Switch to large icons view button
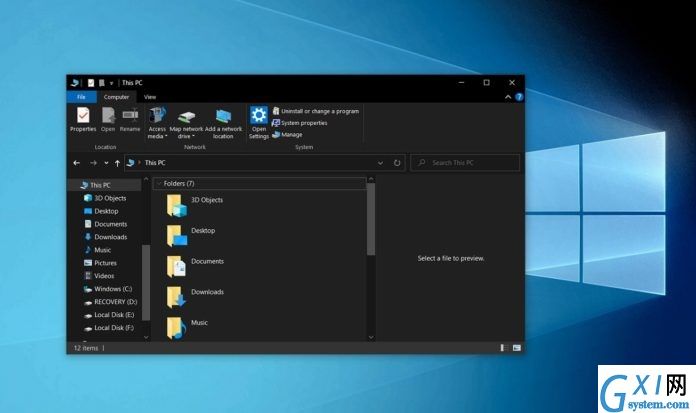 click(517, 348)
